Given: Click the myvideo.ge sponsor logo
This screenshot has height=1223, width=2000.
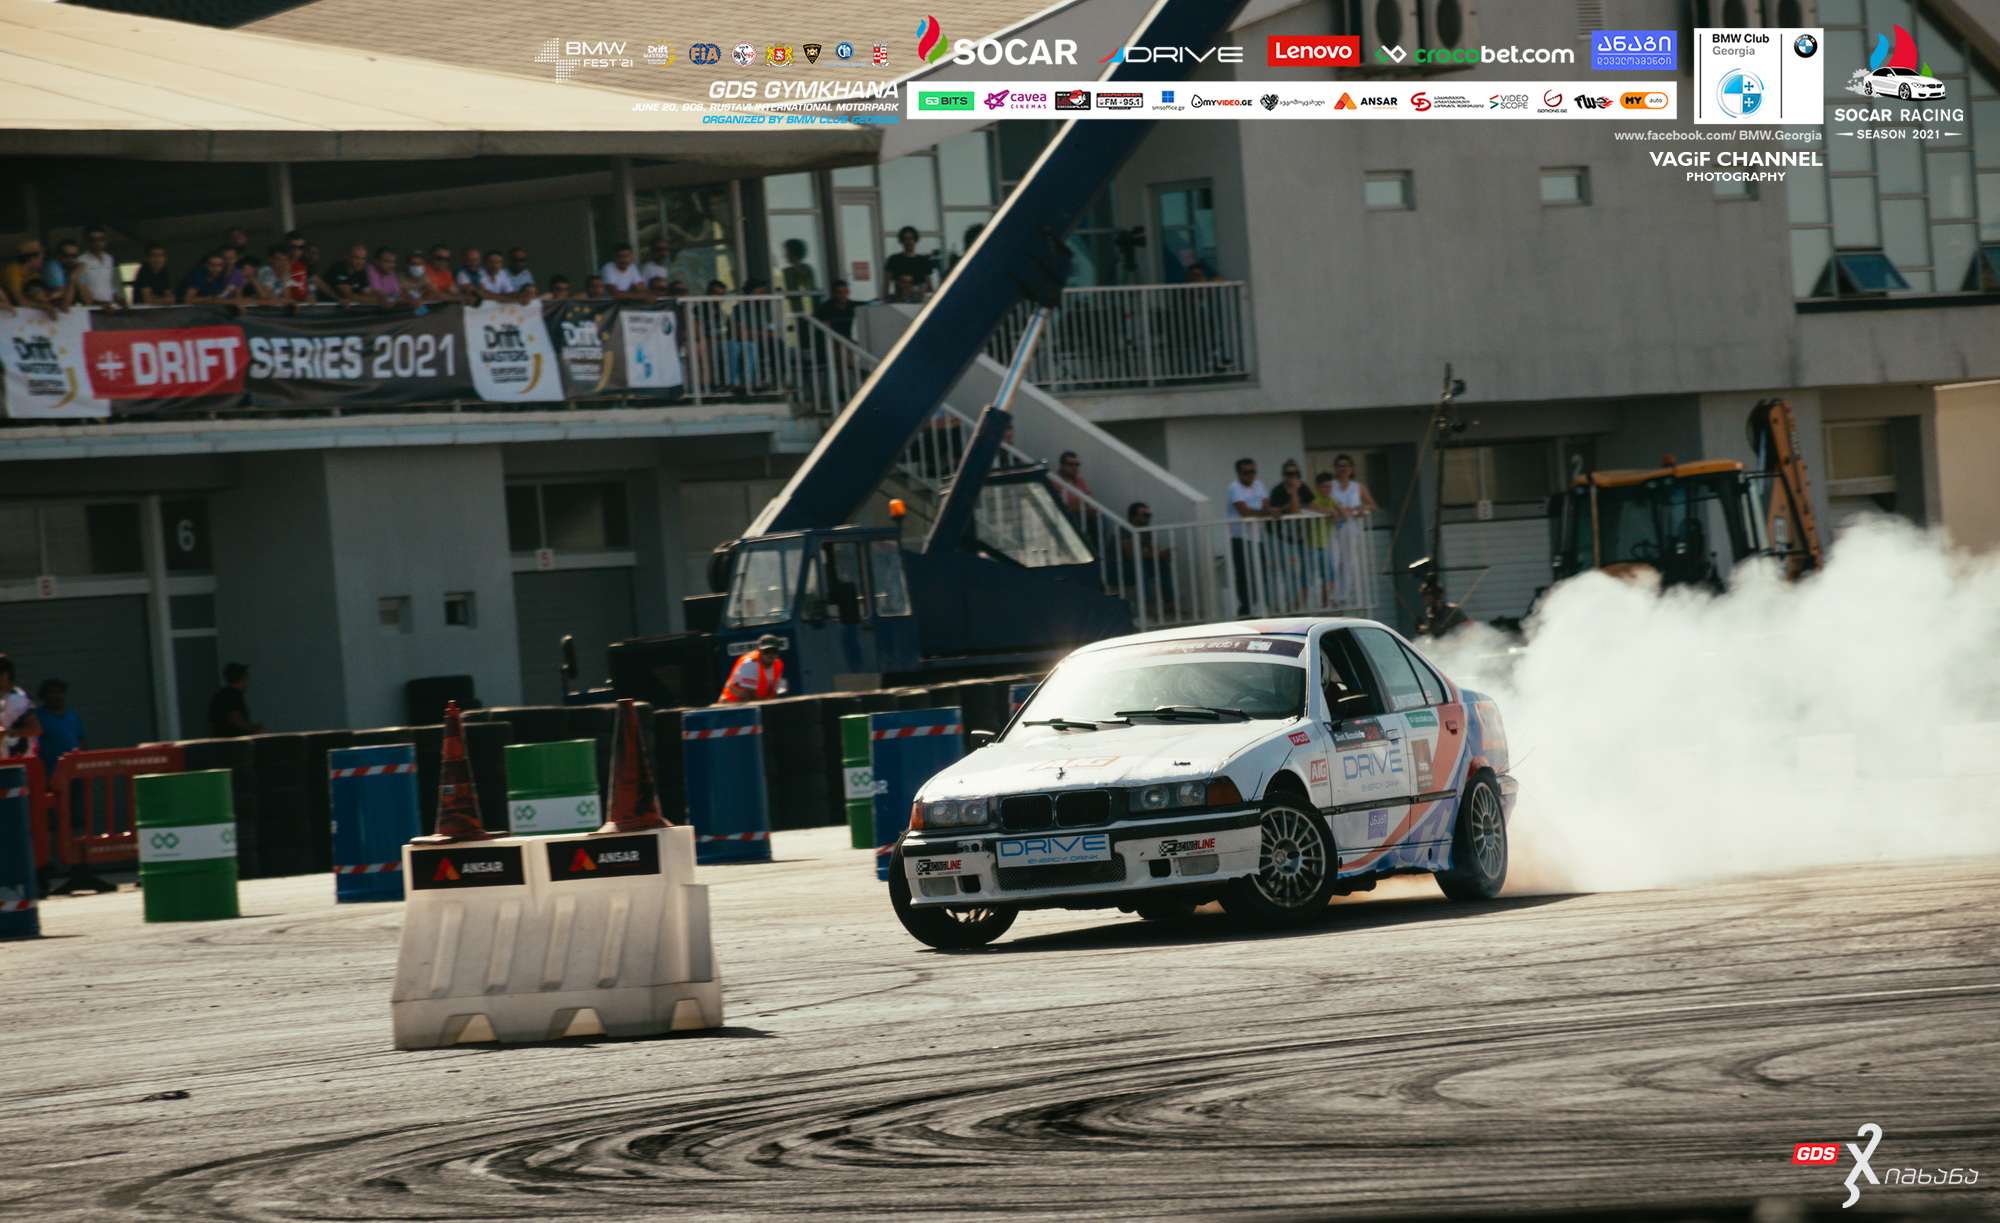Looking at the screenshot, I should pos(1221,101).
